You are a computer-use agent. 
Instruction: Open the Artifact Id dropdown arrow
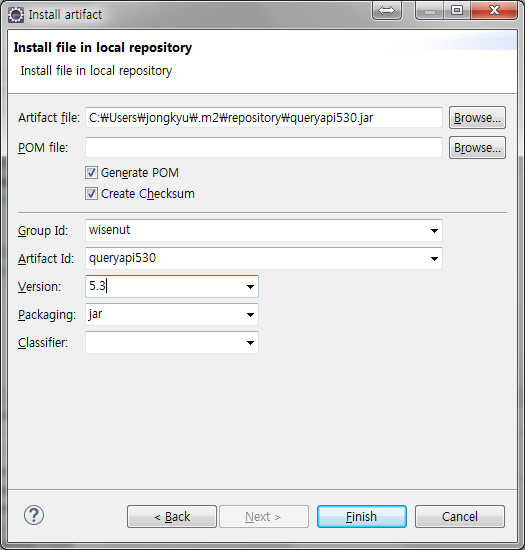pos(434,259)
